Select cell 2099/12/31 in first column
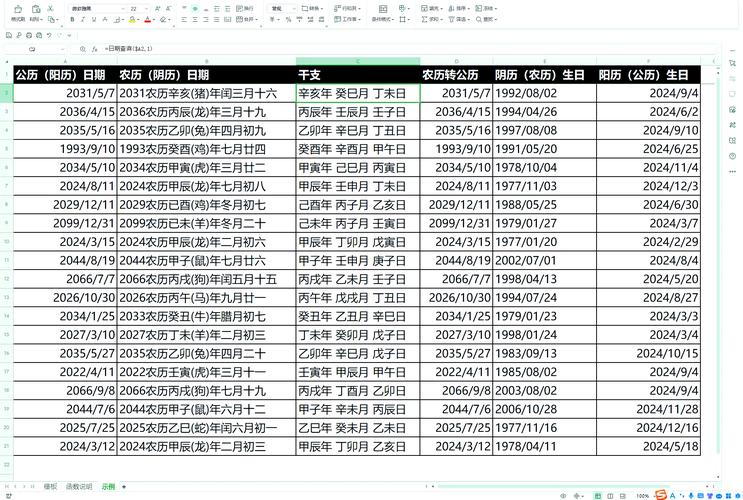This screenshot has height=500, width=743. point(65,223)
